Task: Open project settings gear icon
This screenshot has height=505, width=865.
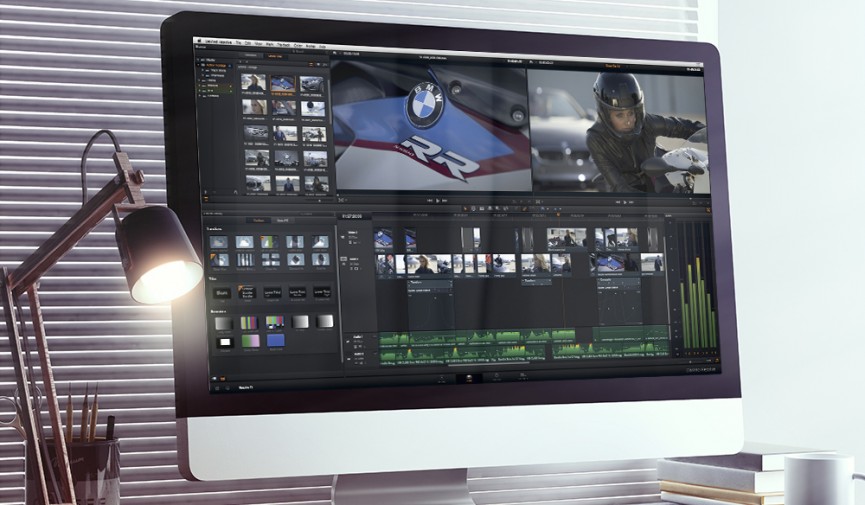Action: tap(227, 388)
